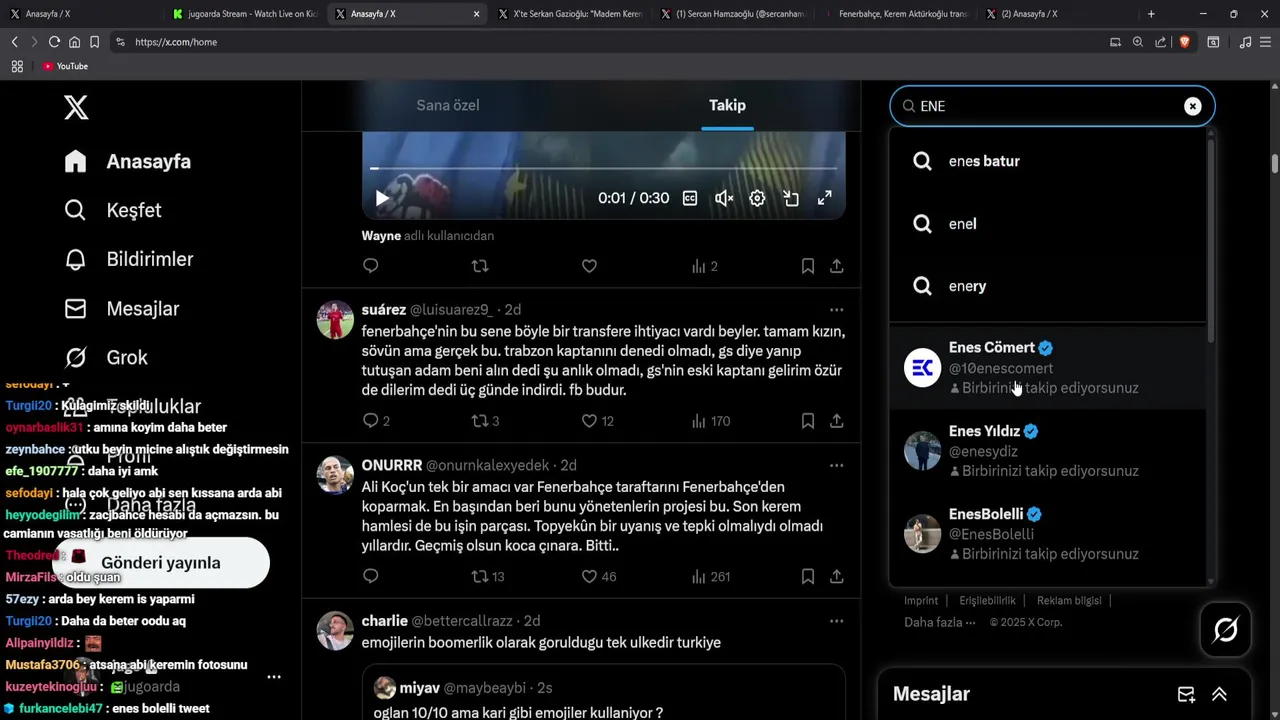Image resolution: width=1280 pixels, height=720 pixels.
Task: Play the video in feed
Action: pyautogui.click(x=382, y=198)
